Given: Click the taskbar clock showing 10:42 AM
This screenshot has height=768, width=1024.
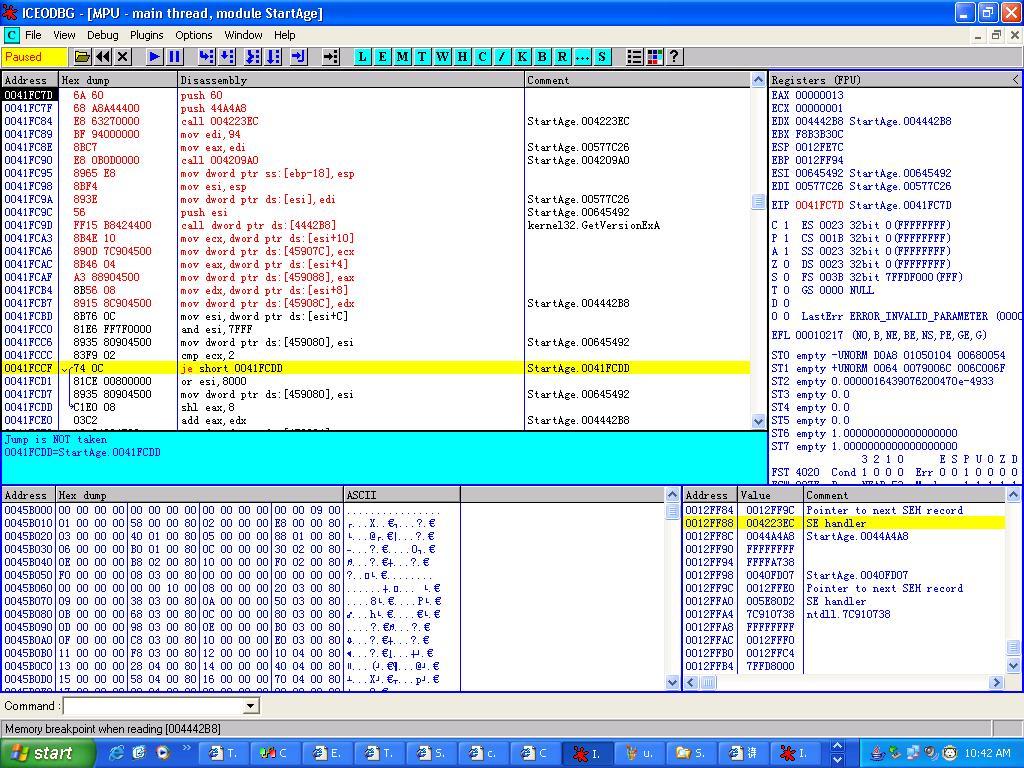Looking at the screenshot, I should 987,753.
